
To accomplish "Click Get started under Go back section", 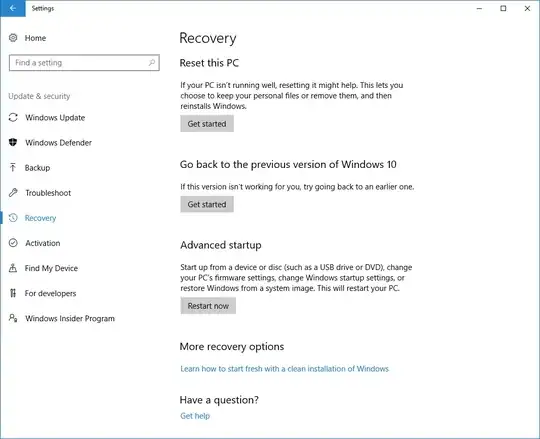I will click(207, 204).
